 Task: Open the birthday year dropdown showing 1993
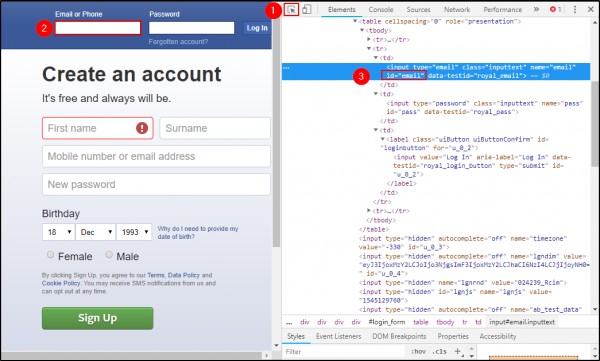coord(134,232)
